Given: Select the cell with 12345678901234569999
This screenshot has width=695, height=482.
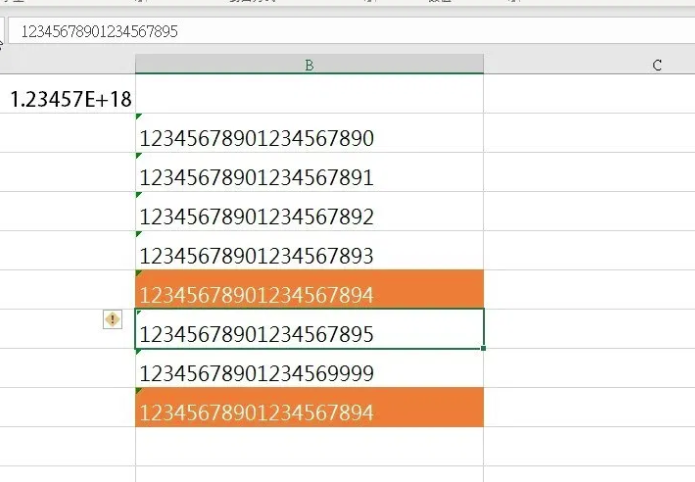Looking at the screenshot, I should coord(309,368).
